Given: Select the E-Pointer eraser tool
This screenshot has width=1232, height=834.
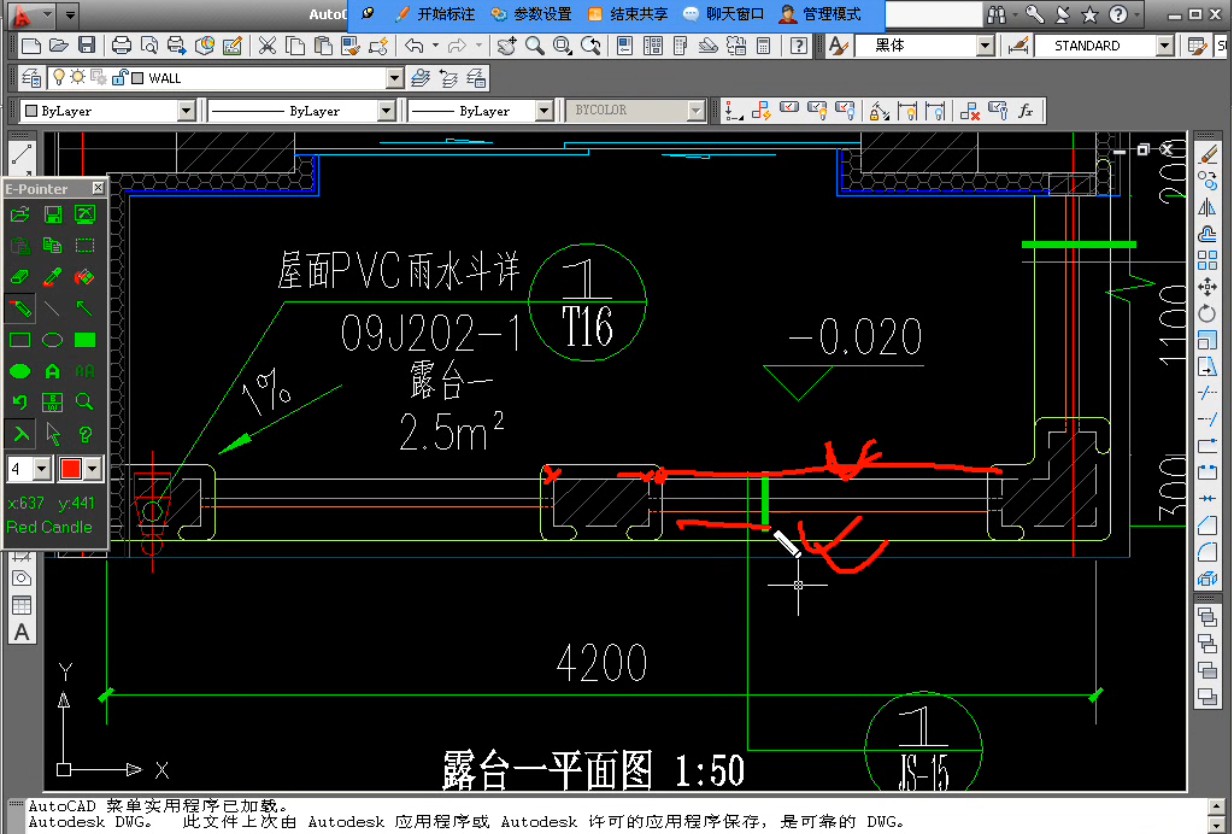Looking at the screenshot, I should pyautogui.click(x=20, y=277).
